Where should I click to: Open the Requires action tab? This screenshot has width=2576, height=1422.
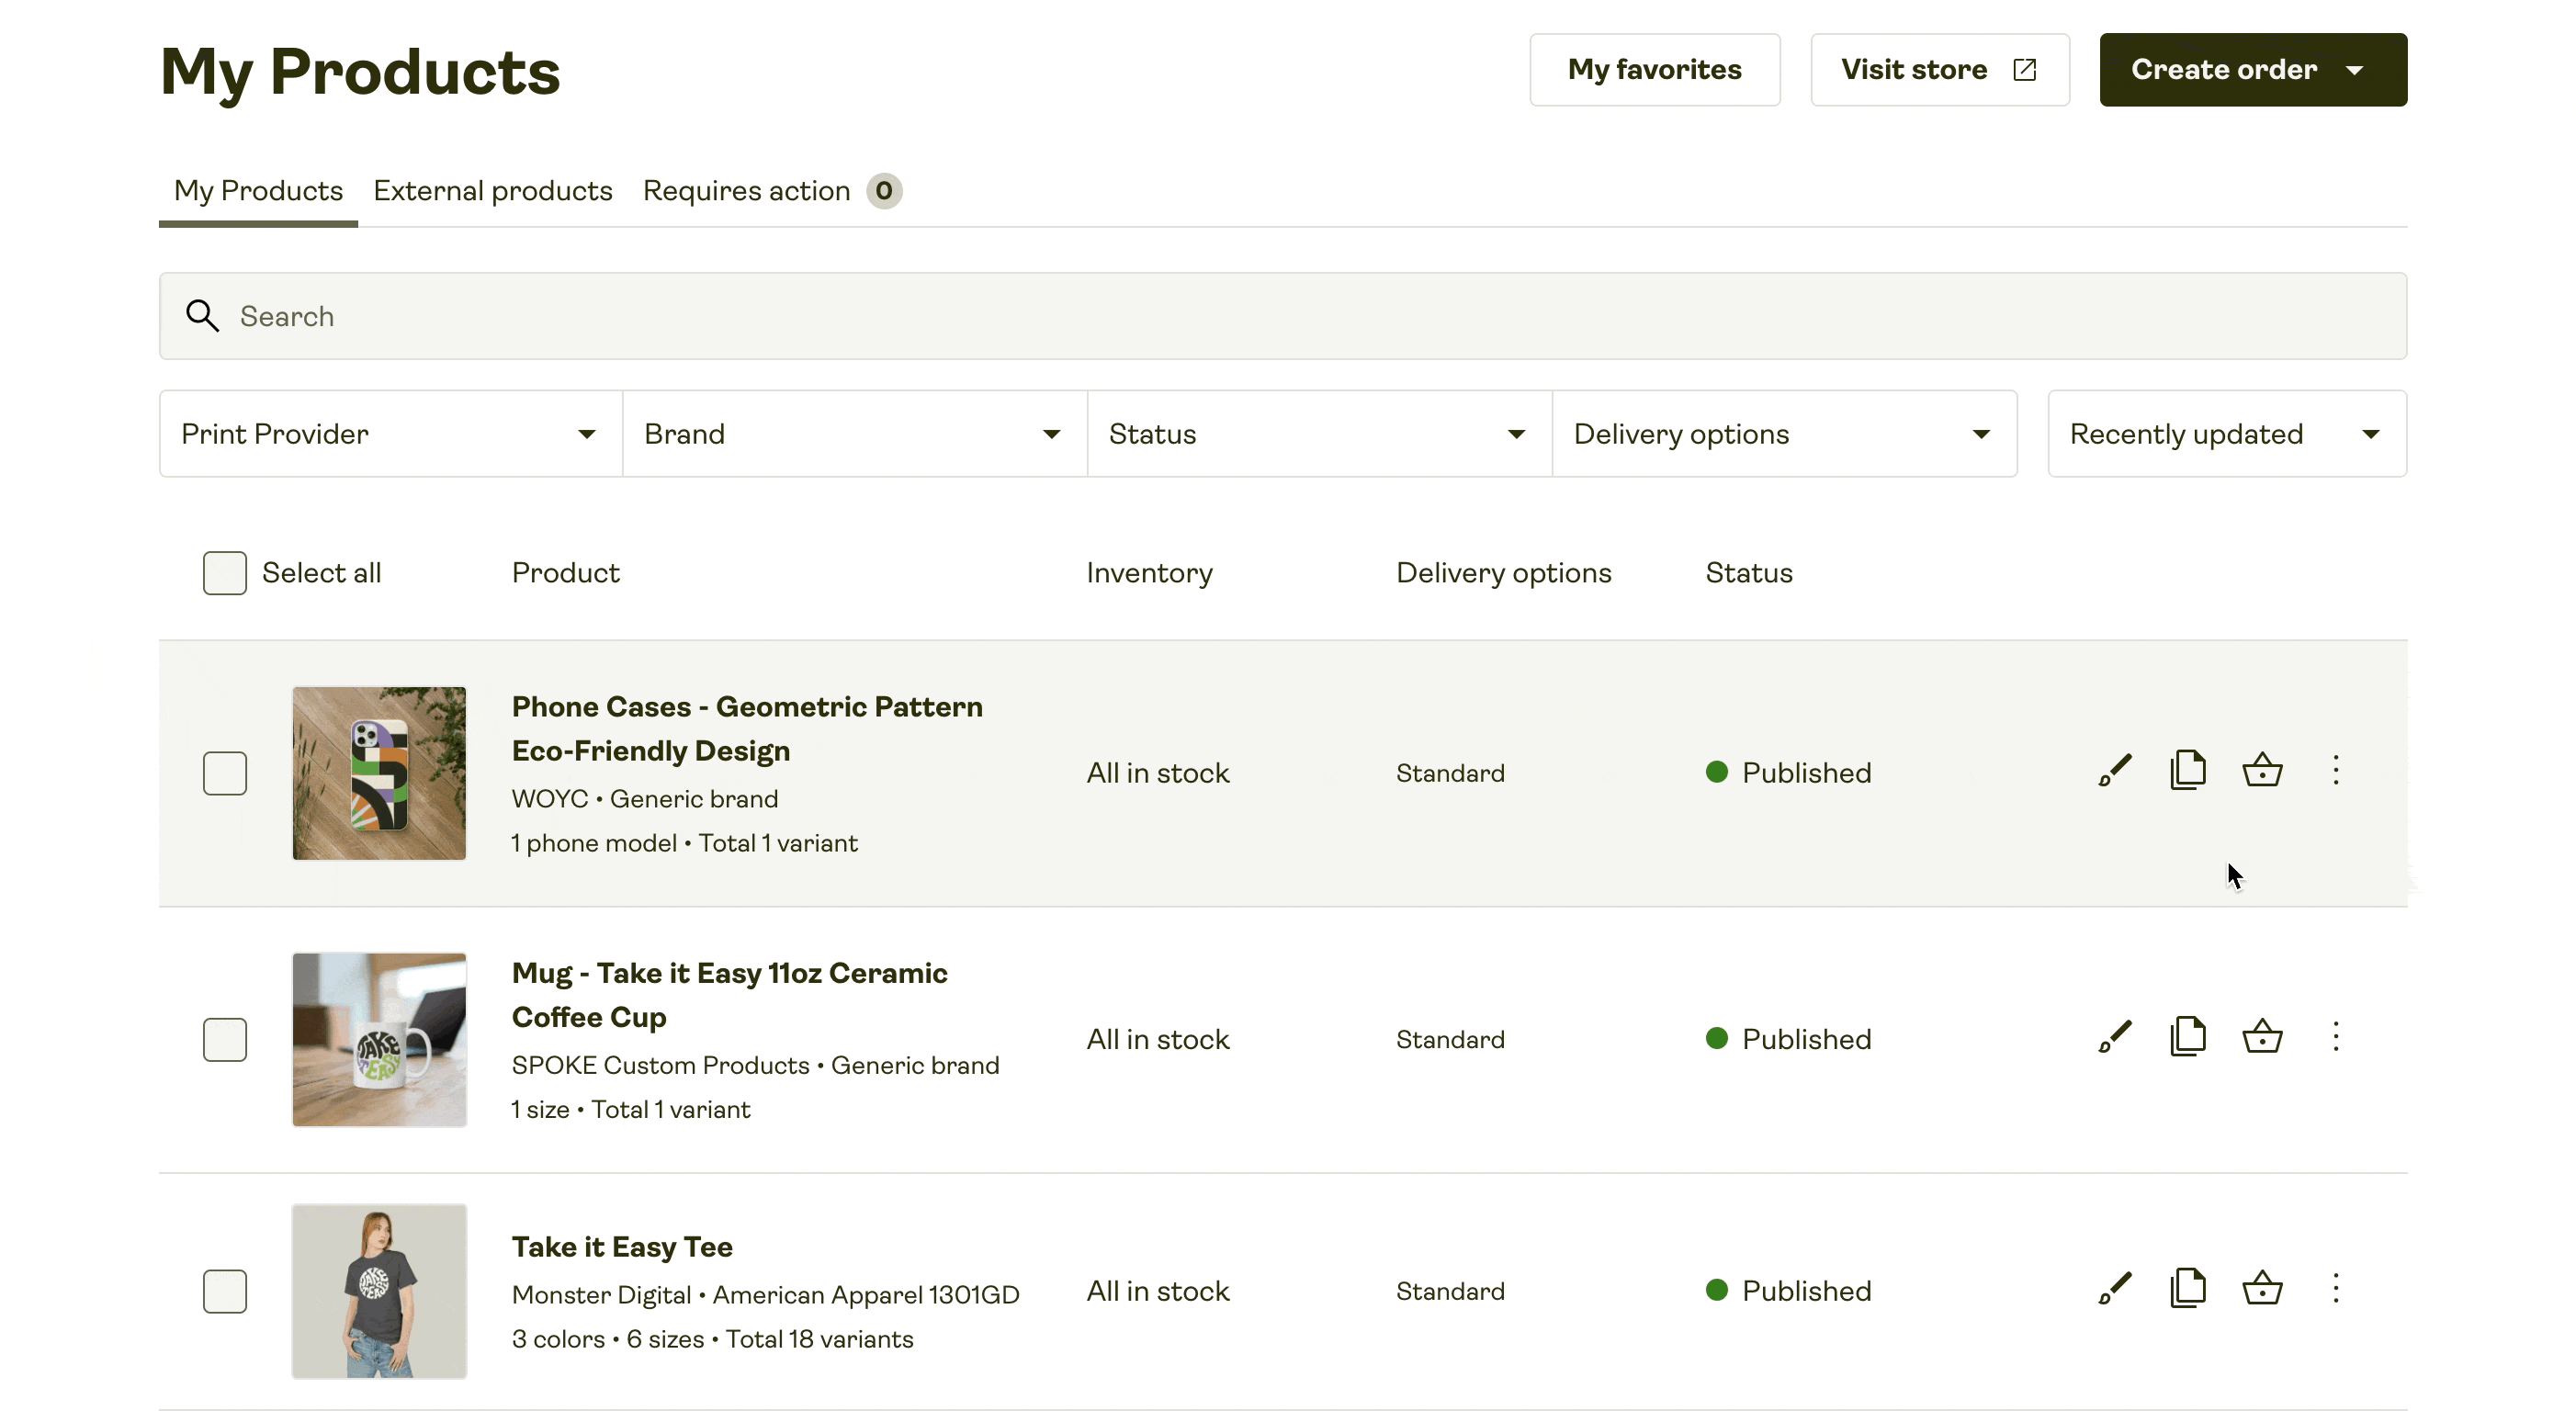pos(745,191)
